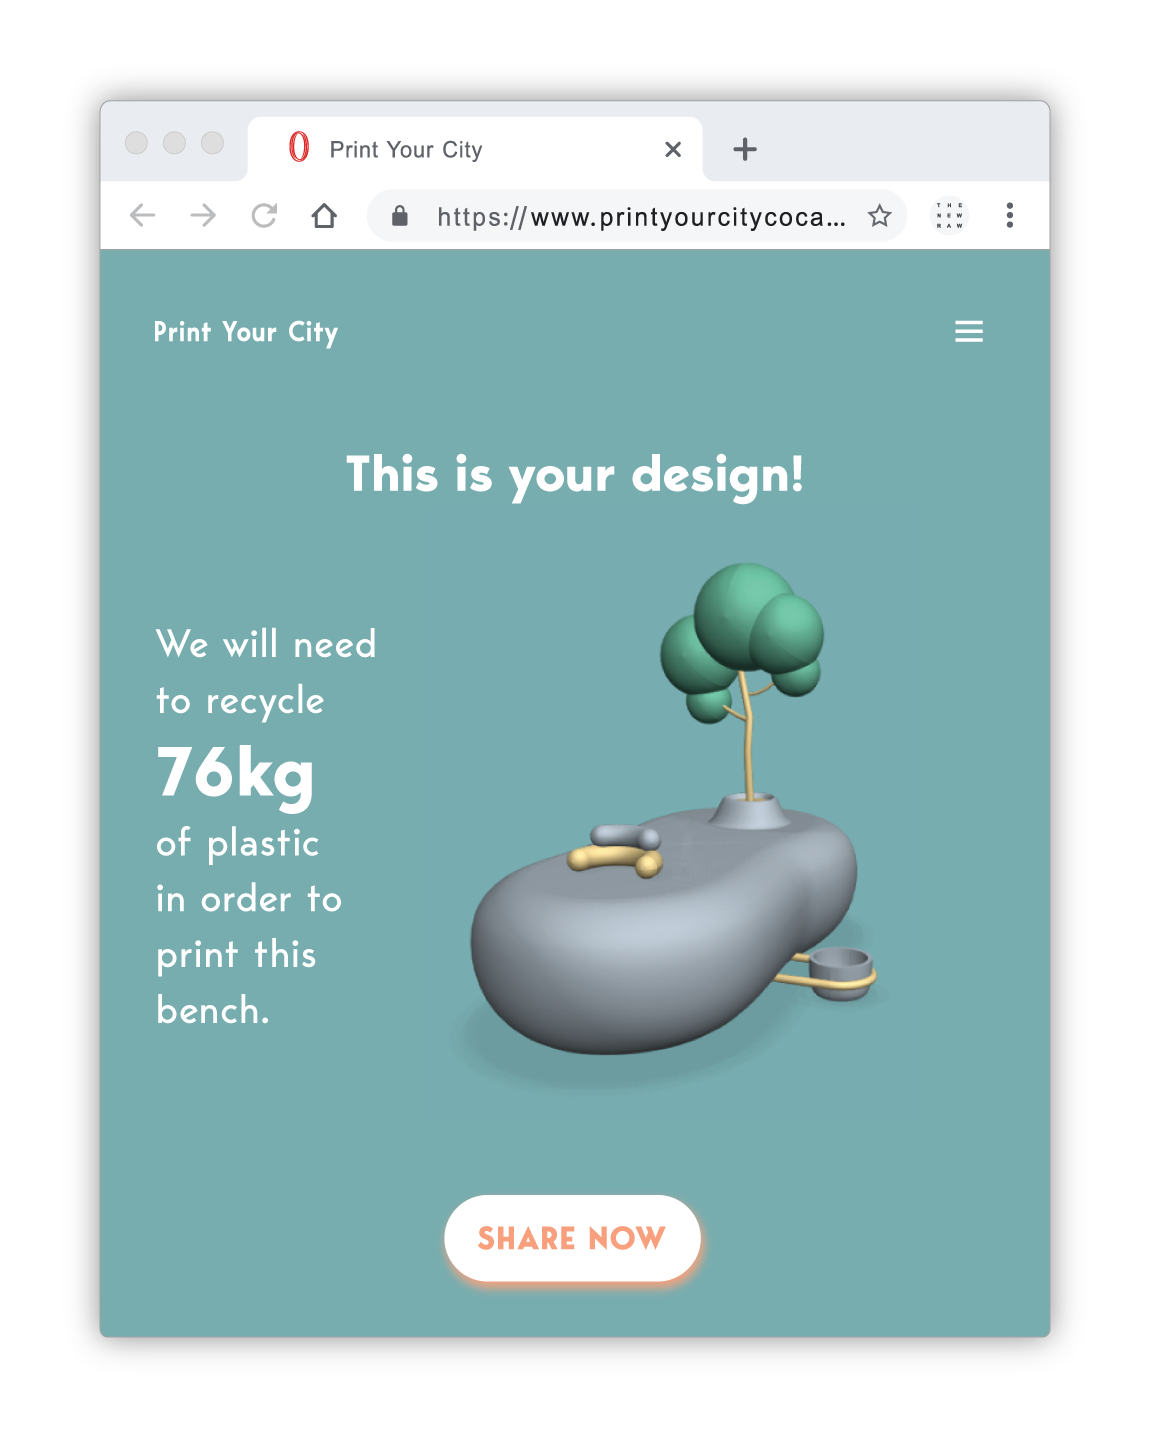
Task: Select the Print Your City tab
Action: [x=475, y=149]
